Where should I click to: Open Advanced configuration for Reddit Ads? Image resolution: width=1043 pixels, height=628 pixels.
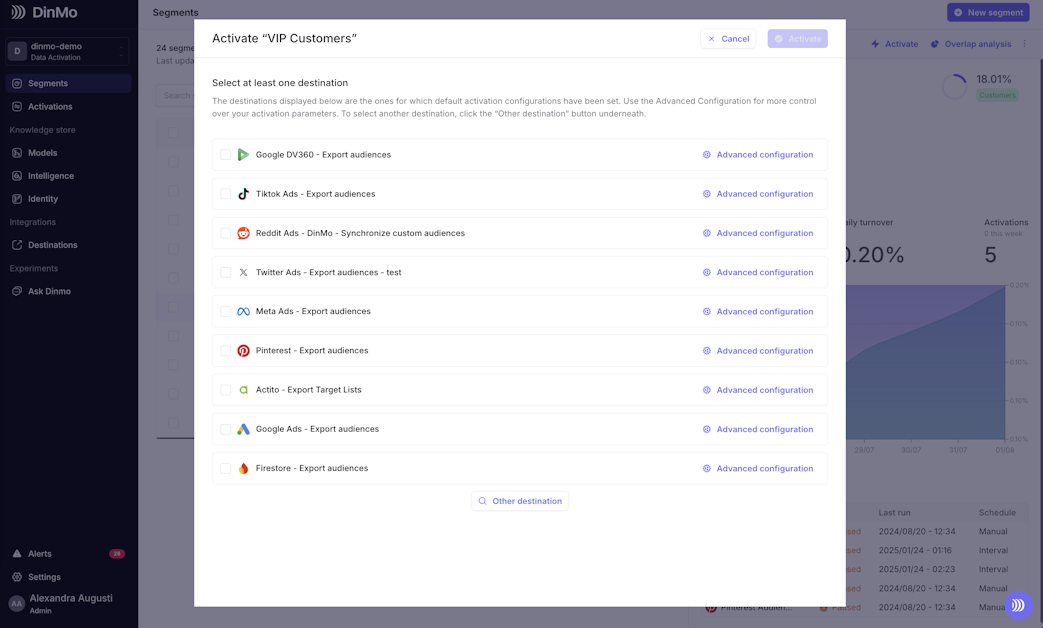[758, 233]
